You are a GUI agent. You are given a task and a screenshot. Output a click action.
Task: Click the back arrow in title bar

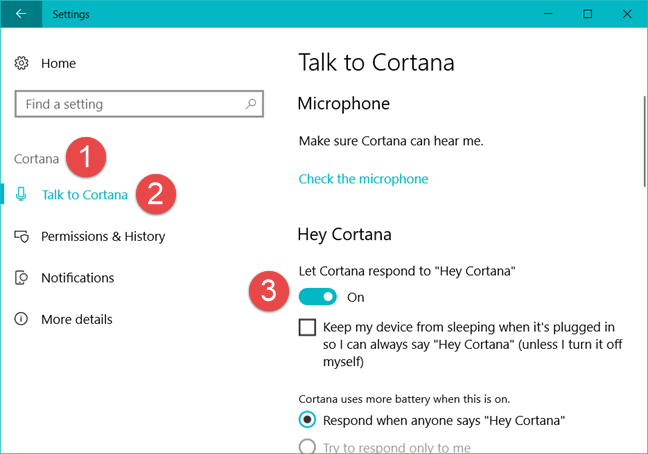coord(21,14)
